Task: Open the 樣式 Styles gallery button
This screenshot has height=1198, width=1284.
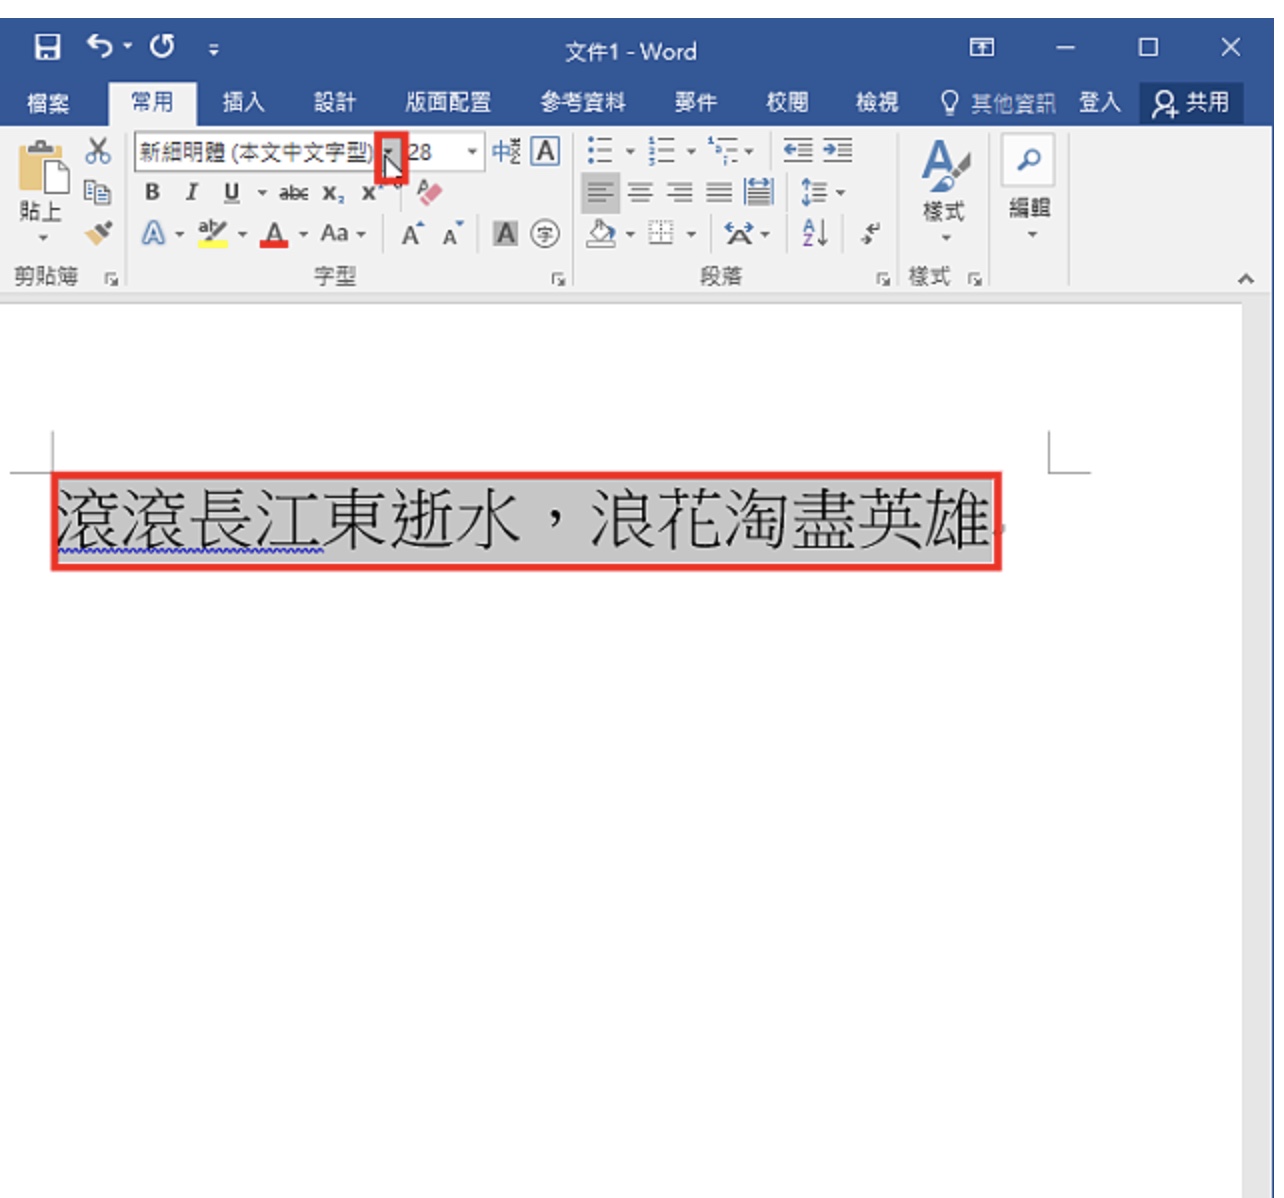Action: click(944, 191)
